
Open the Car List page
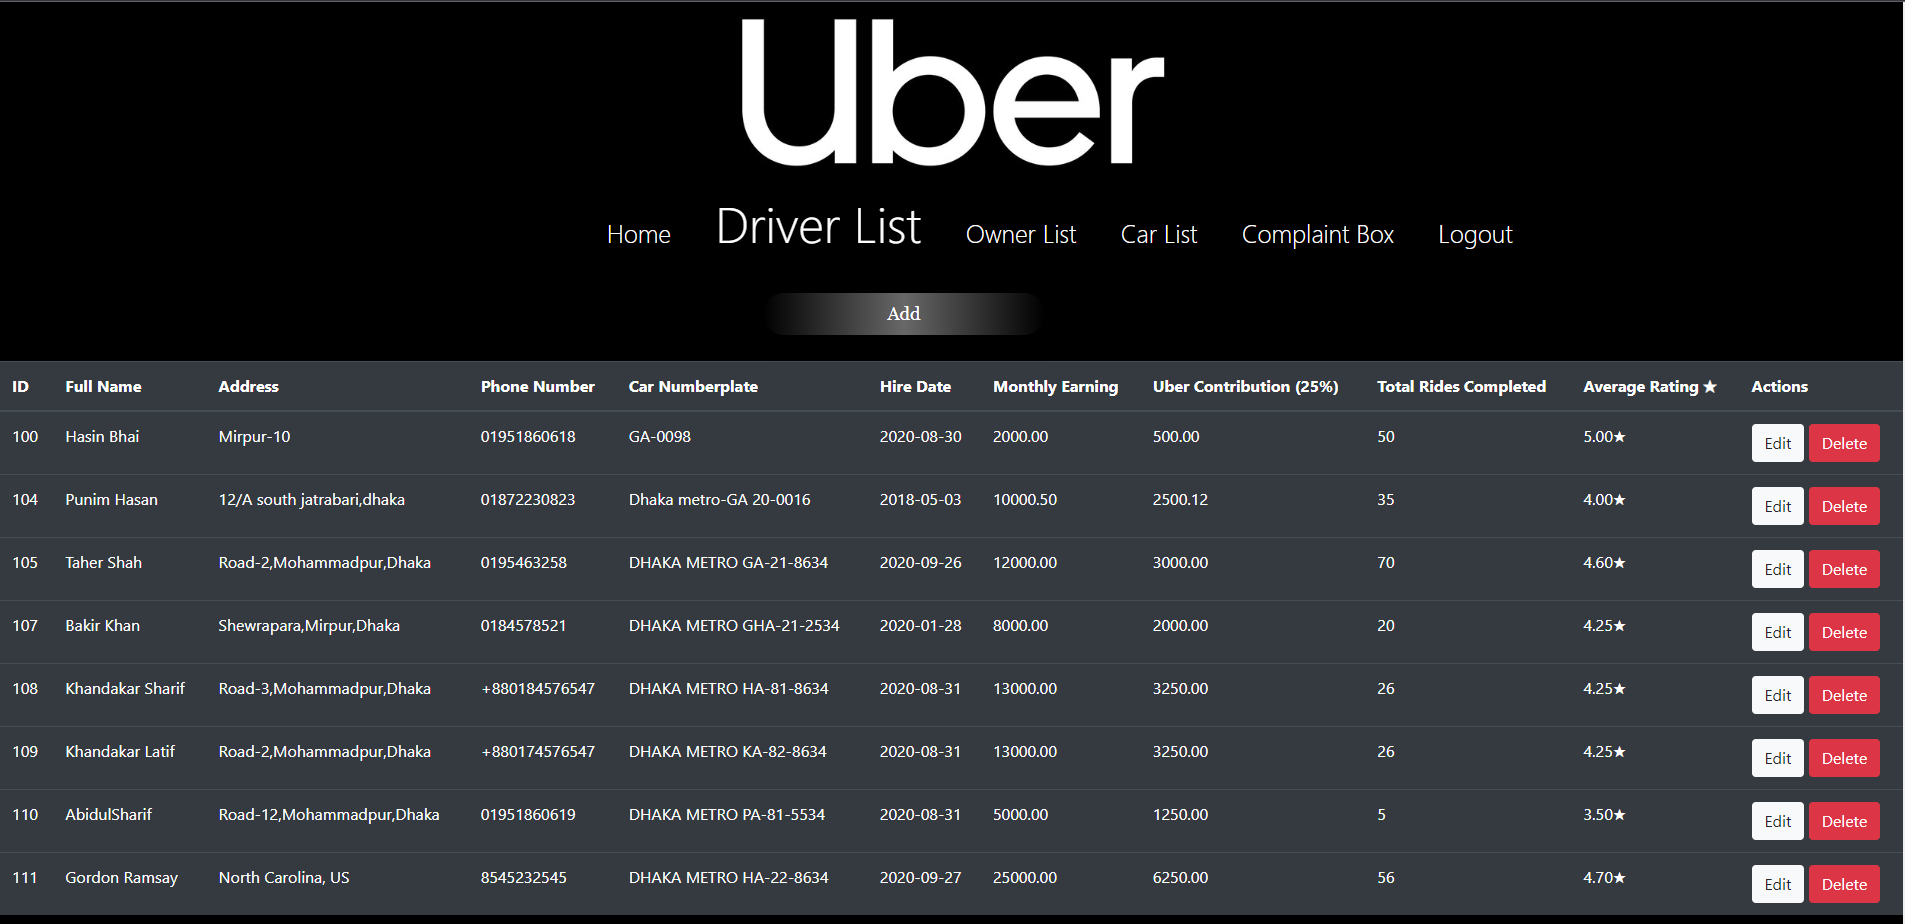click(1159, 234)
